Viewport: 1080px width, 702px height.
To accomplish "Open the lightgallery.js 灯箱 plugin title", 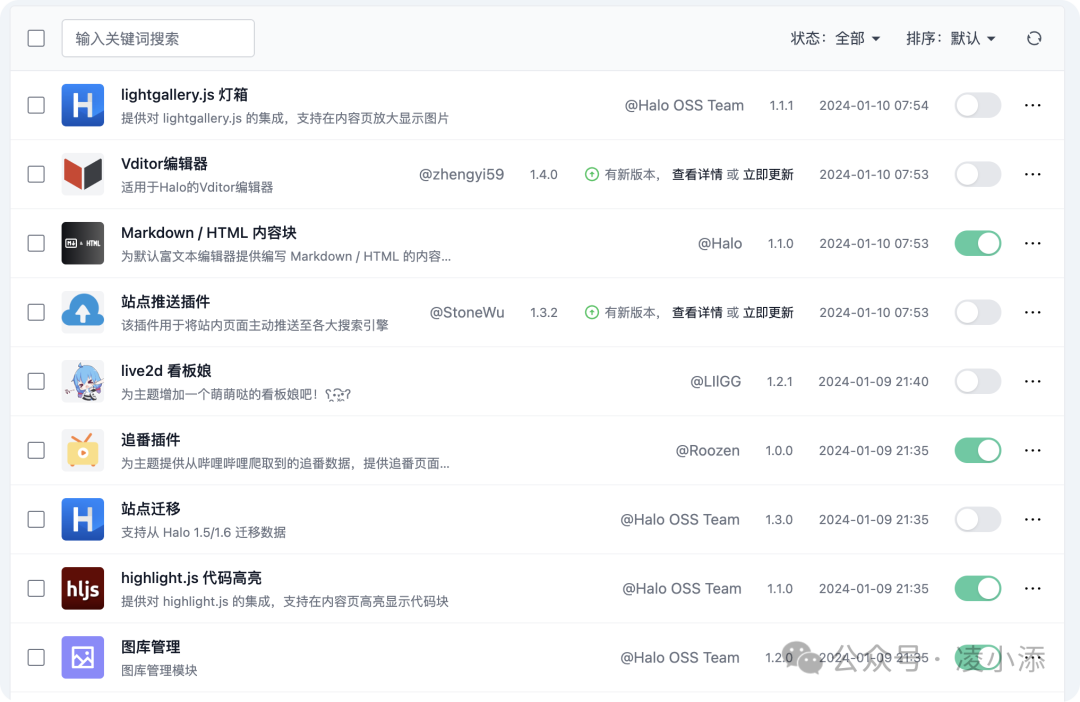I will click(x=185, y=94).
